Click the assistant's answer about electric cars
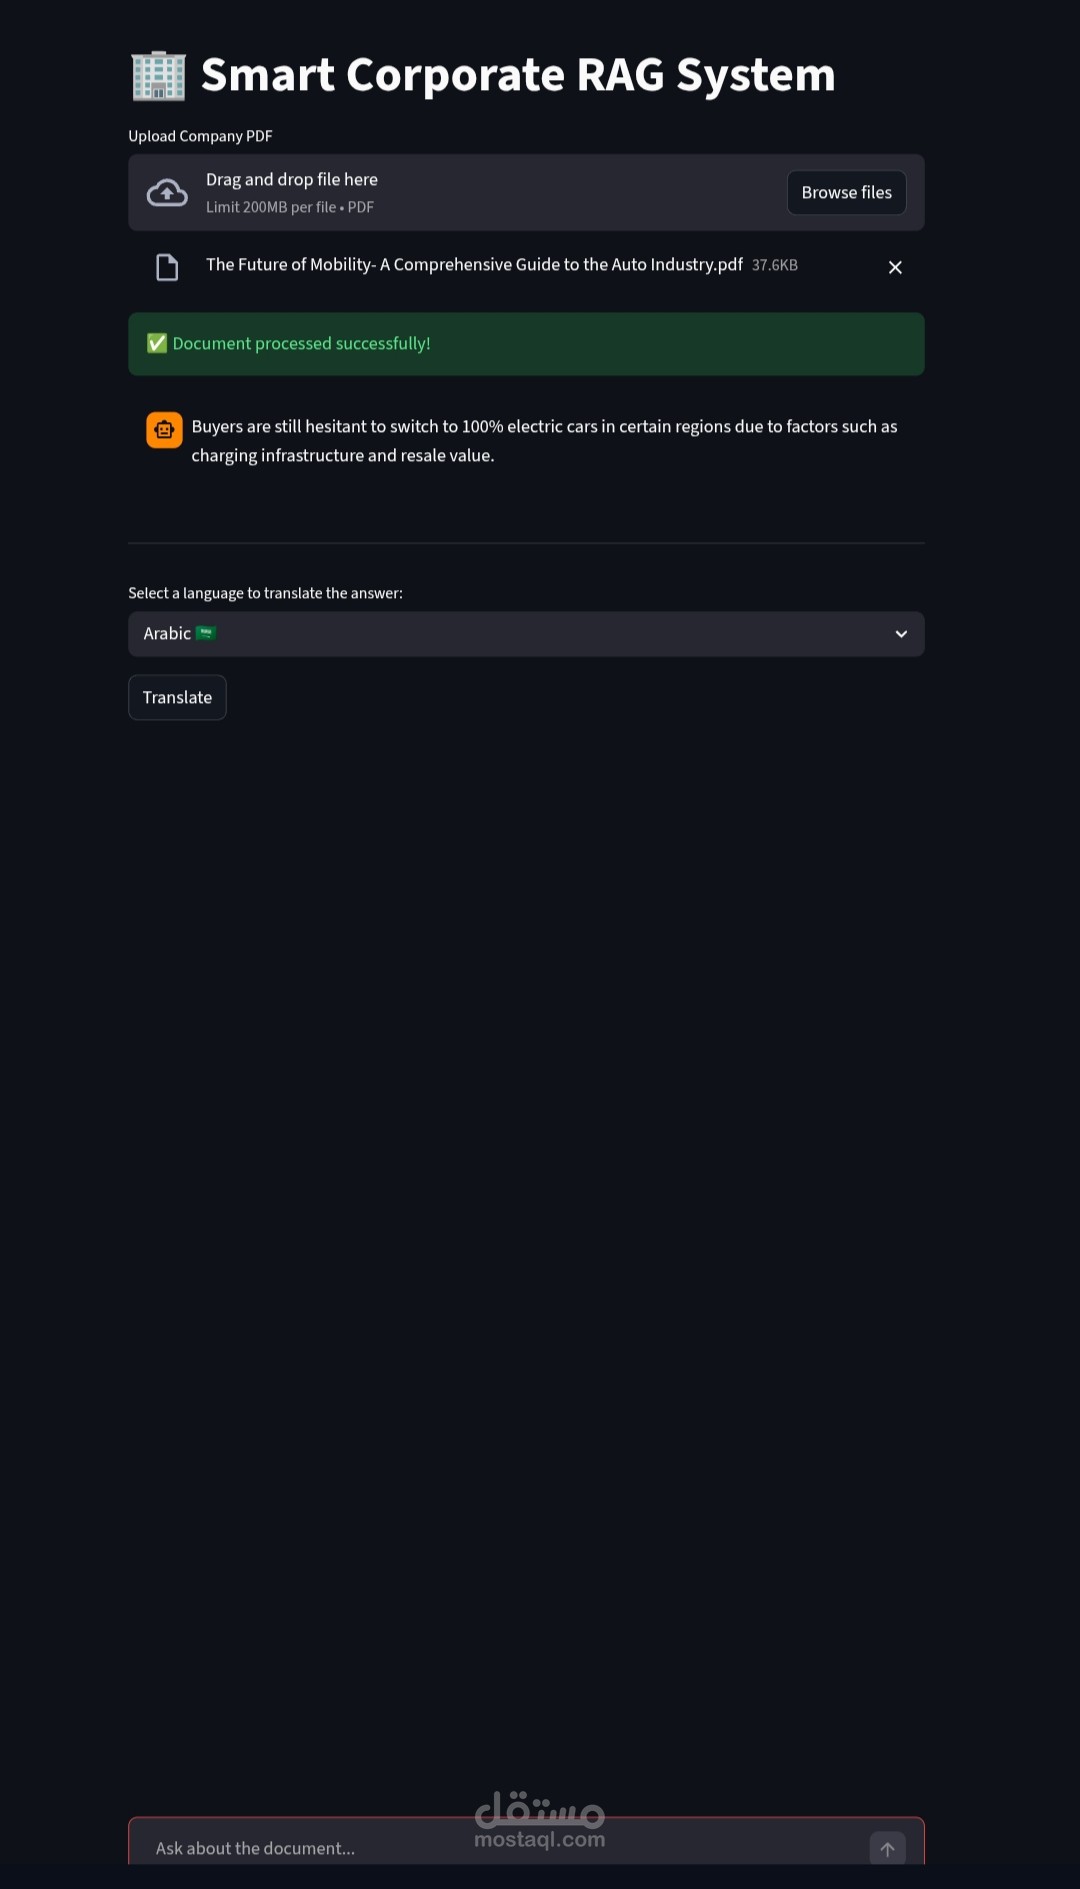 pos(544,441)
